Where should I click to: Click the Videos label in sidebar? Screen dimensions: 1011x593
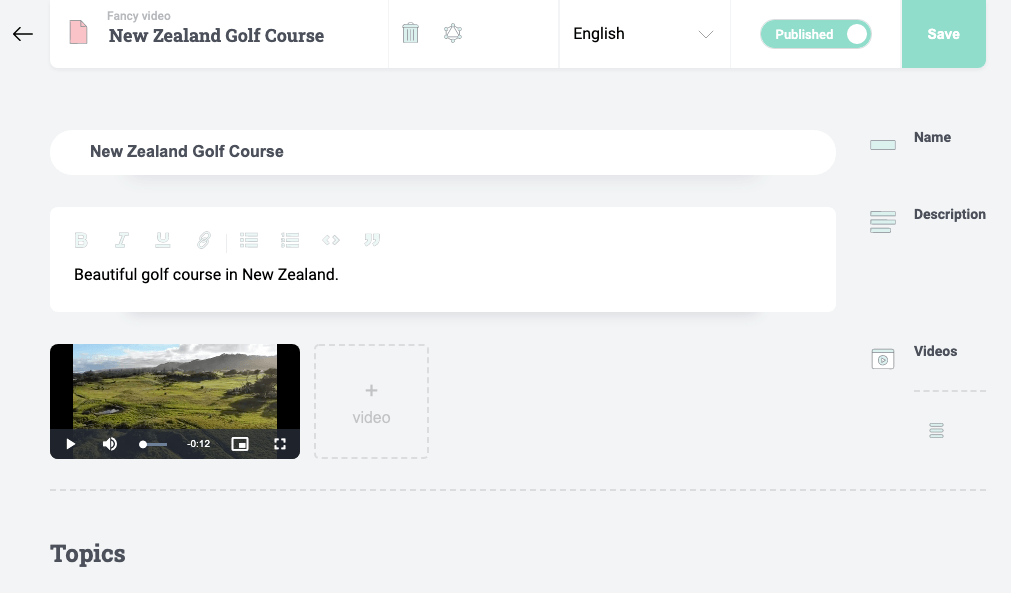coord(935,351)
